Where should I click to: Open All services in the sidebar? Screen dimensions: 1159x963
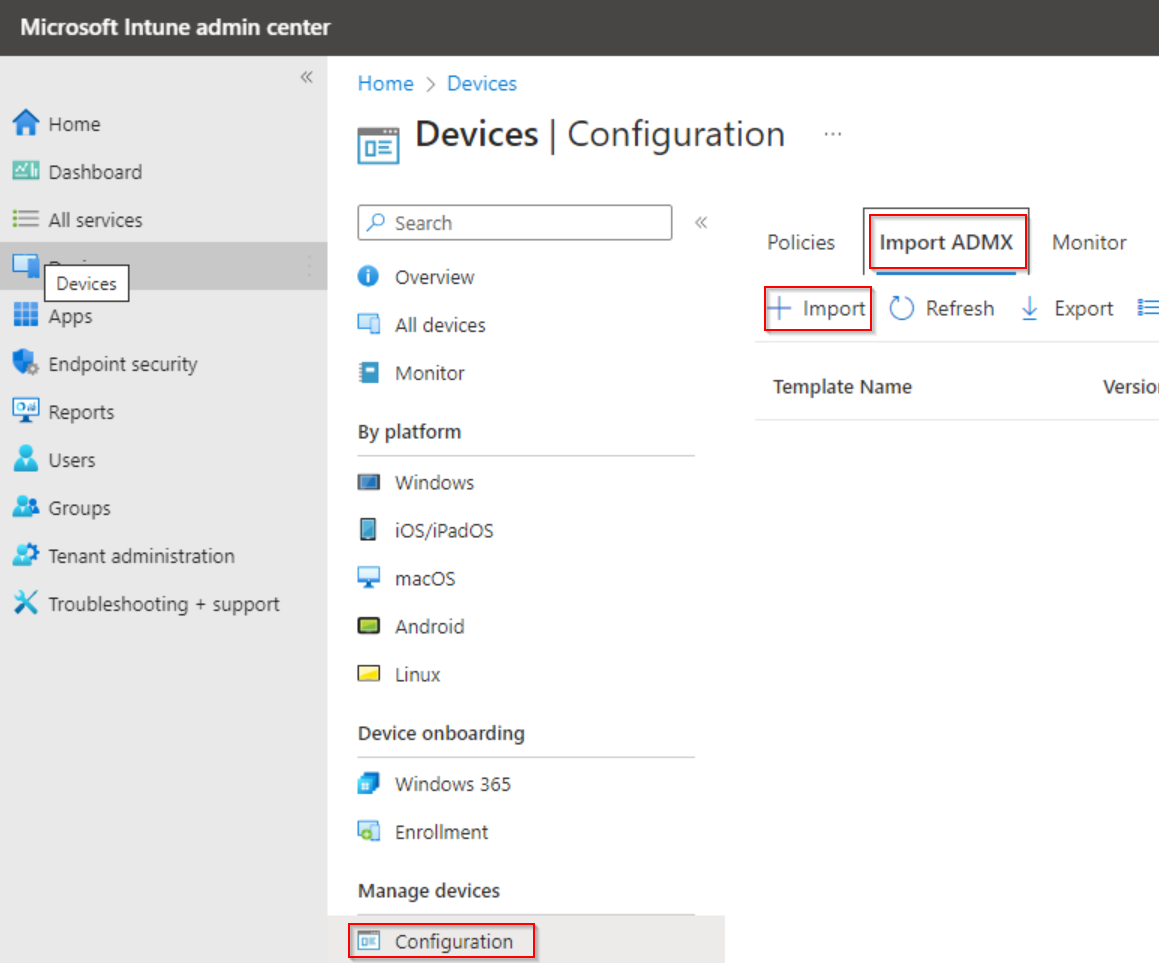(95, 220)
